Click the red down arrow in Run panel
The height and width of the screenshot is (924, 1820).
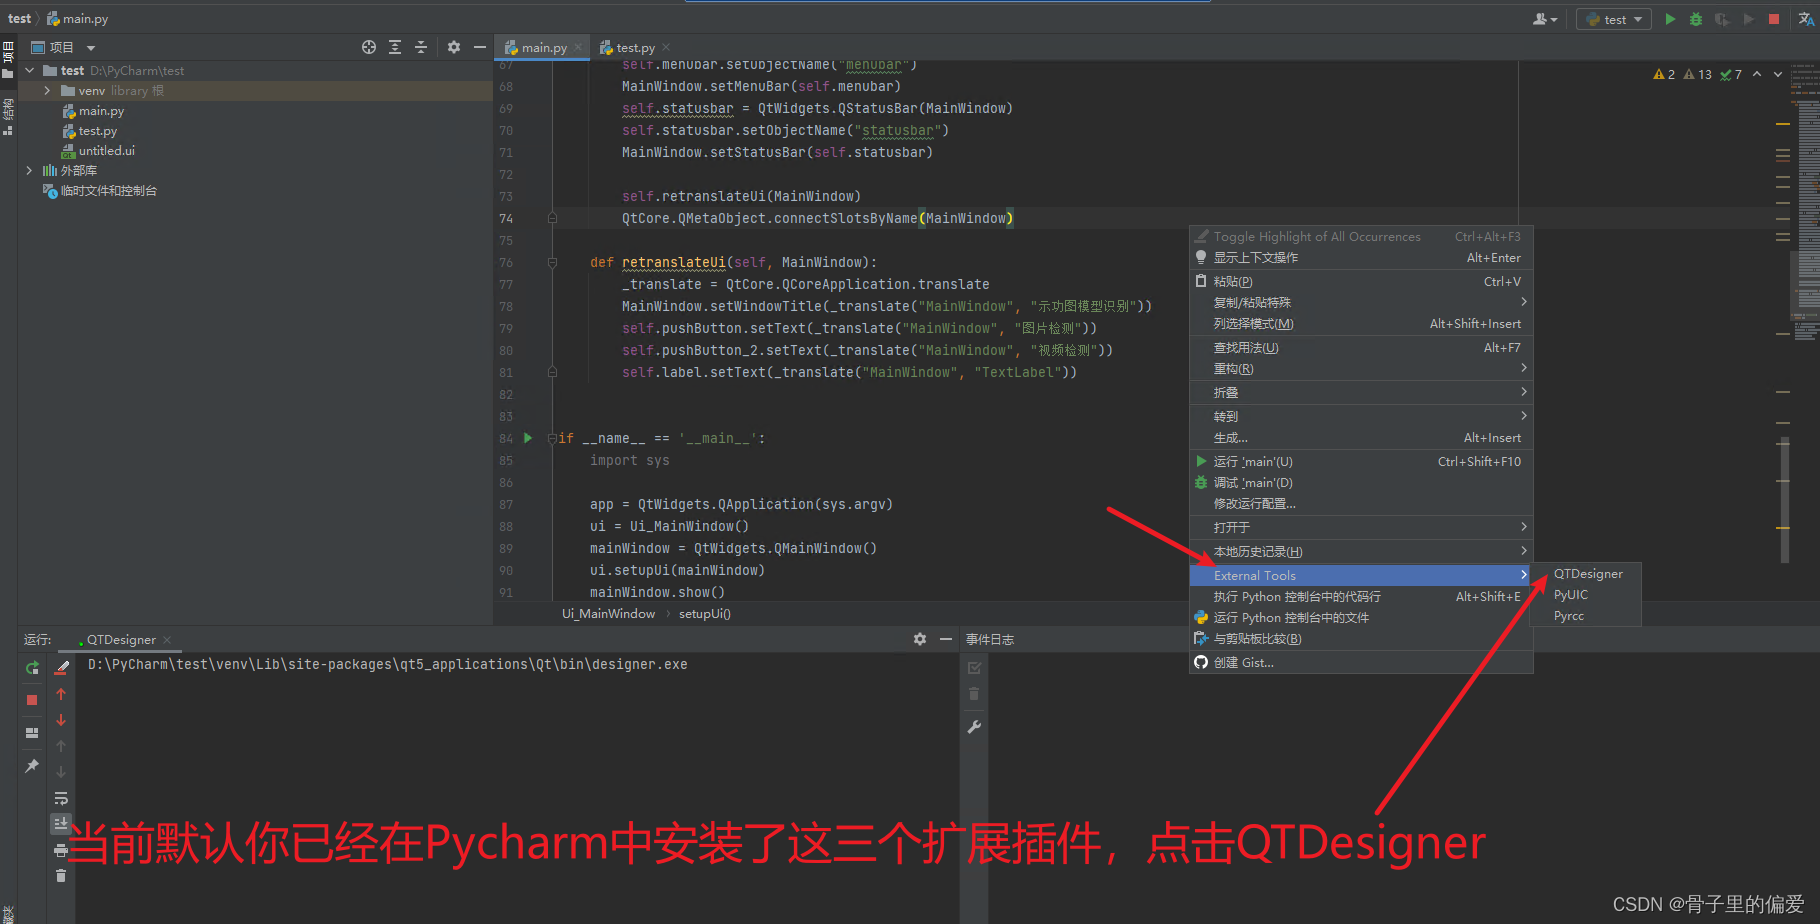click(x=61, y=720)
